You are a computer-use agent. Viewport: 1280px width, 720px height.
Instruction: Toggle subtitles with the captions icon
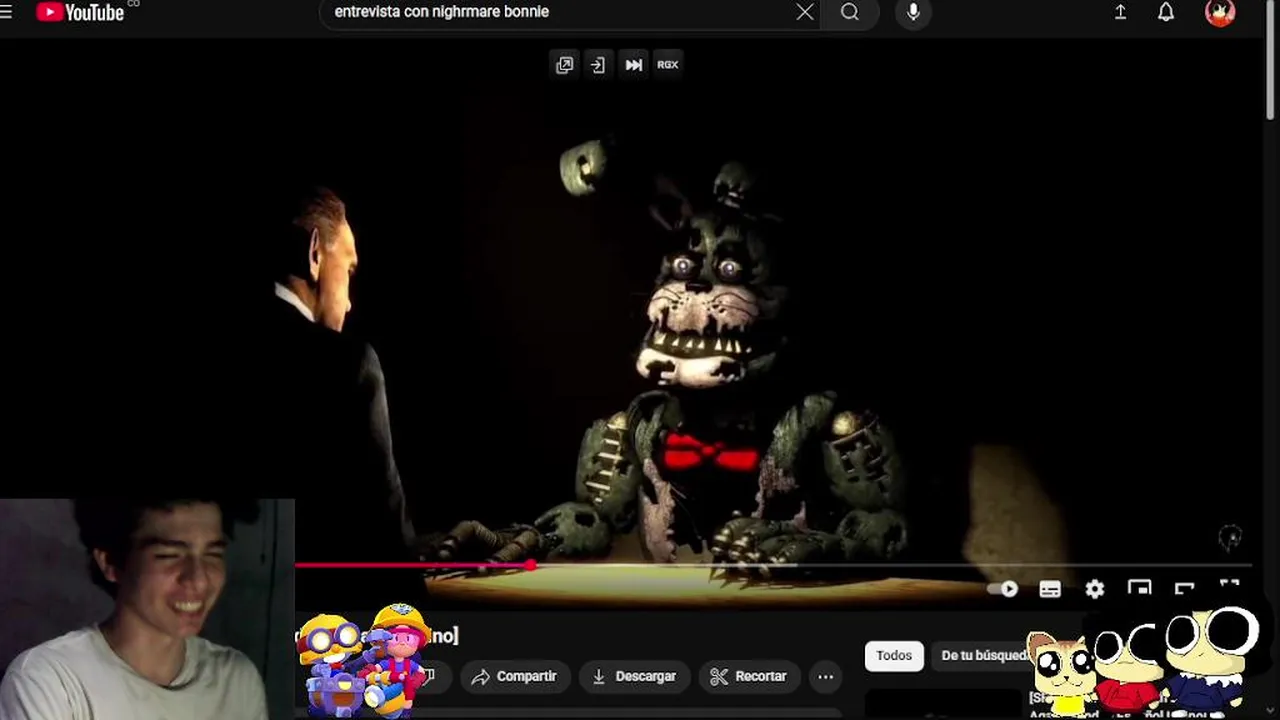click(x=1050, y=589)
